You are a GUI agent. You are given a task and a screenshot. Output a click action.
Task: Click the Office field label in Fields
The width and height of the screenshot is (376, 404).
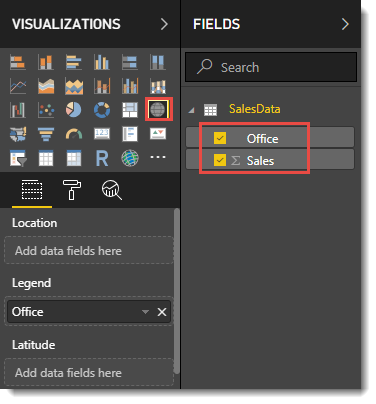(262, 139)
